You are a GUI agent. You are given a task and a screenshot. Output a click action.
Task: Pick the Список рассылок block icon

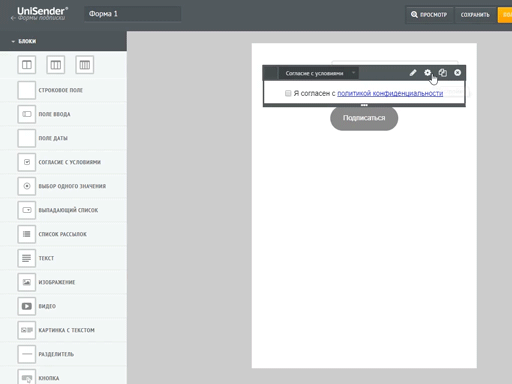pos(27,234)
